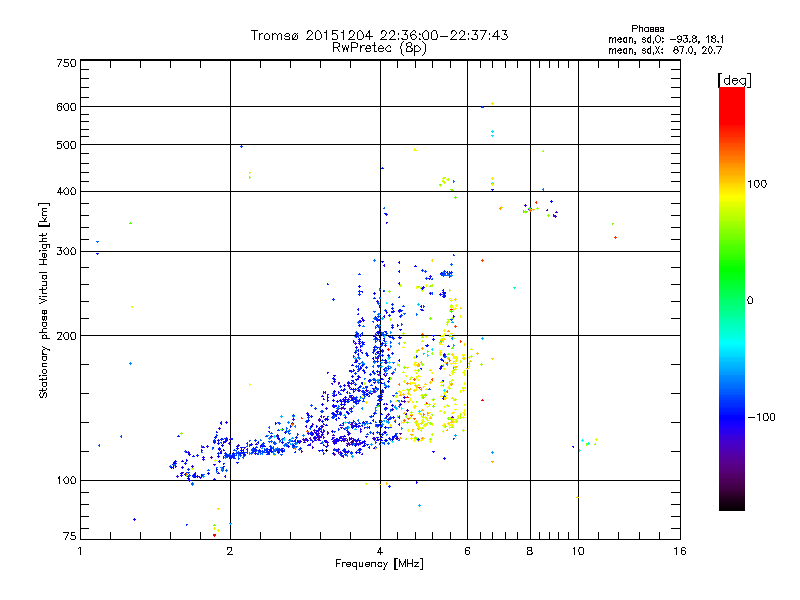Click the y-axis label 'Stationary phase Virtual Height [km]'

click(x=43, y=300)
